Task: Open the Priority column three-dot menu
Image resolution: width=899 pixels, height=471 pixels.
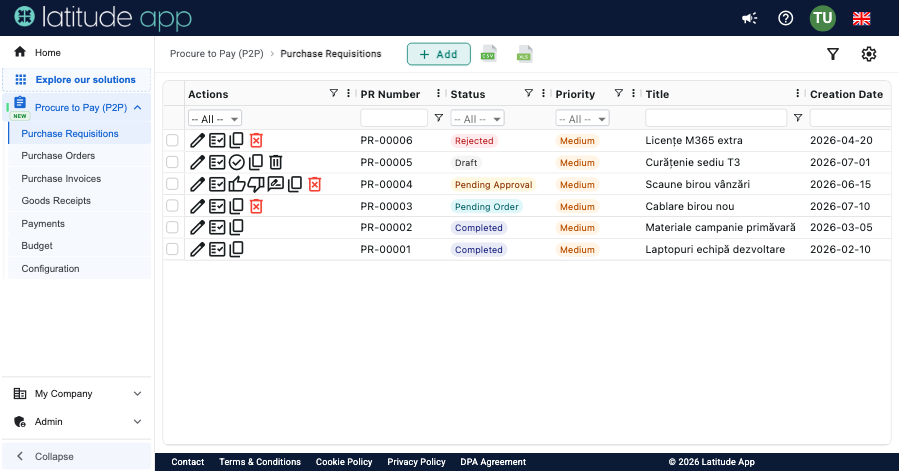Action: (x=633, y=93)
